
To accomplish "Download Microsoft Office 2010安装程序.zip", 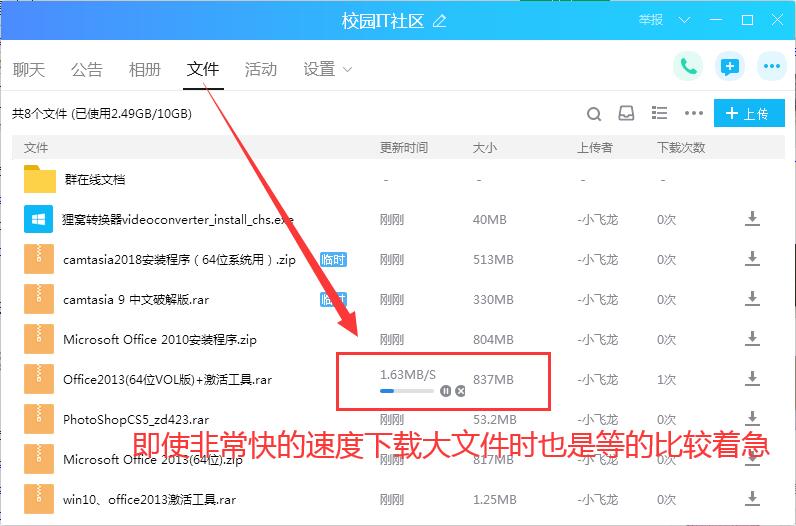I will coord(752,339).
